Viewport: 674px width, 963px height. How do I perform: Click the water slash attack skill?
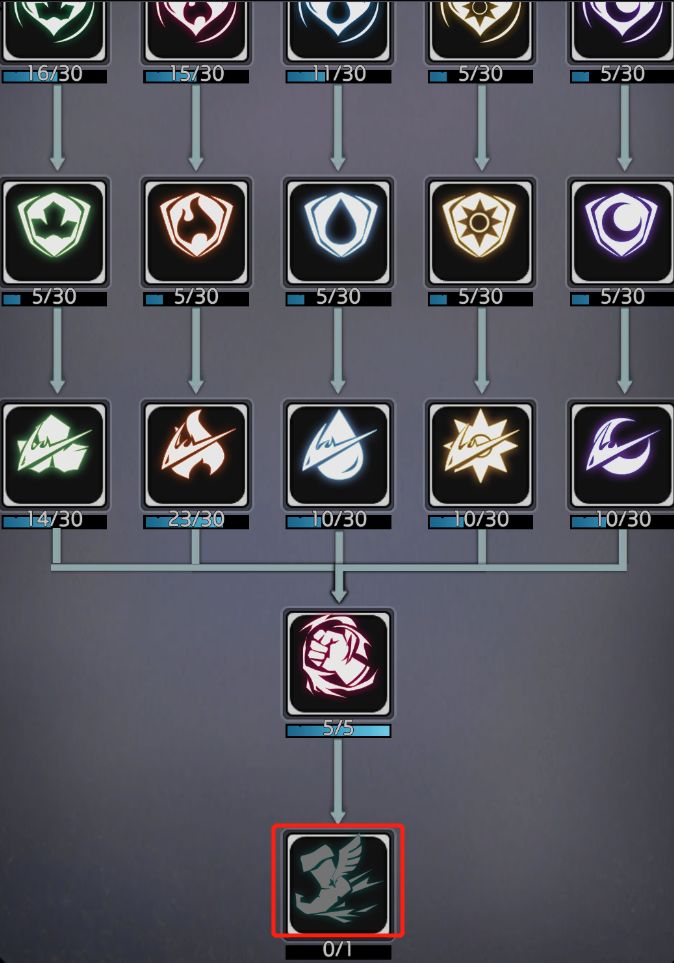(338, 454)
